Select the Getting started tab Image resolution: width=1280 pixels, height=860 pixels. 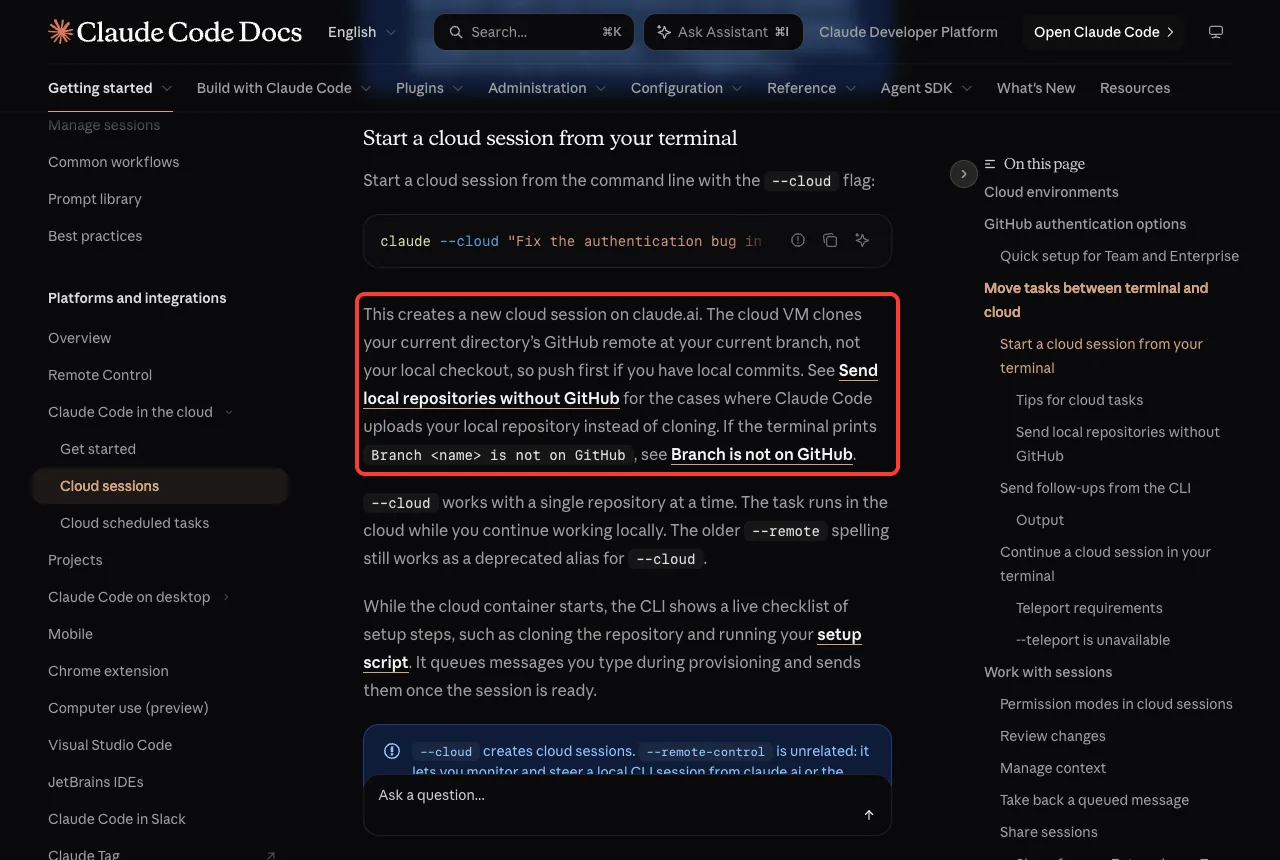[x=110, y=88]
